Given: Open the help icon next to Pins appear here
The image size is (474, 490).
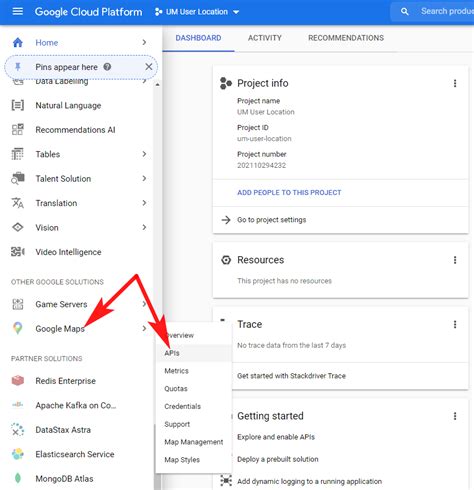Looking at the screenshot, I should (107, 67).
